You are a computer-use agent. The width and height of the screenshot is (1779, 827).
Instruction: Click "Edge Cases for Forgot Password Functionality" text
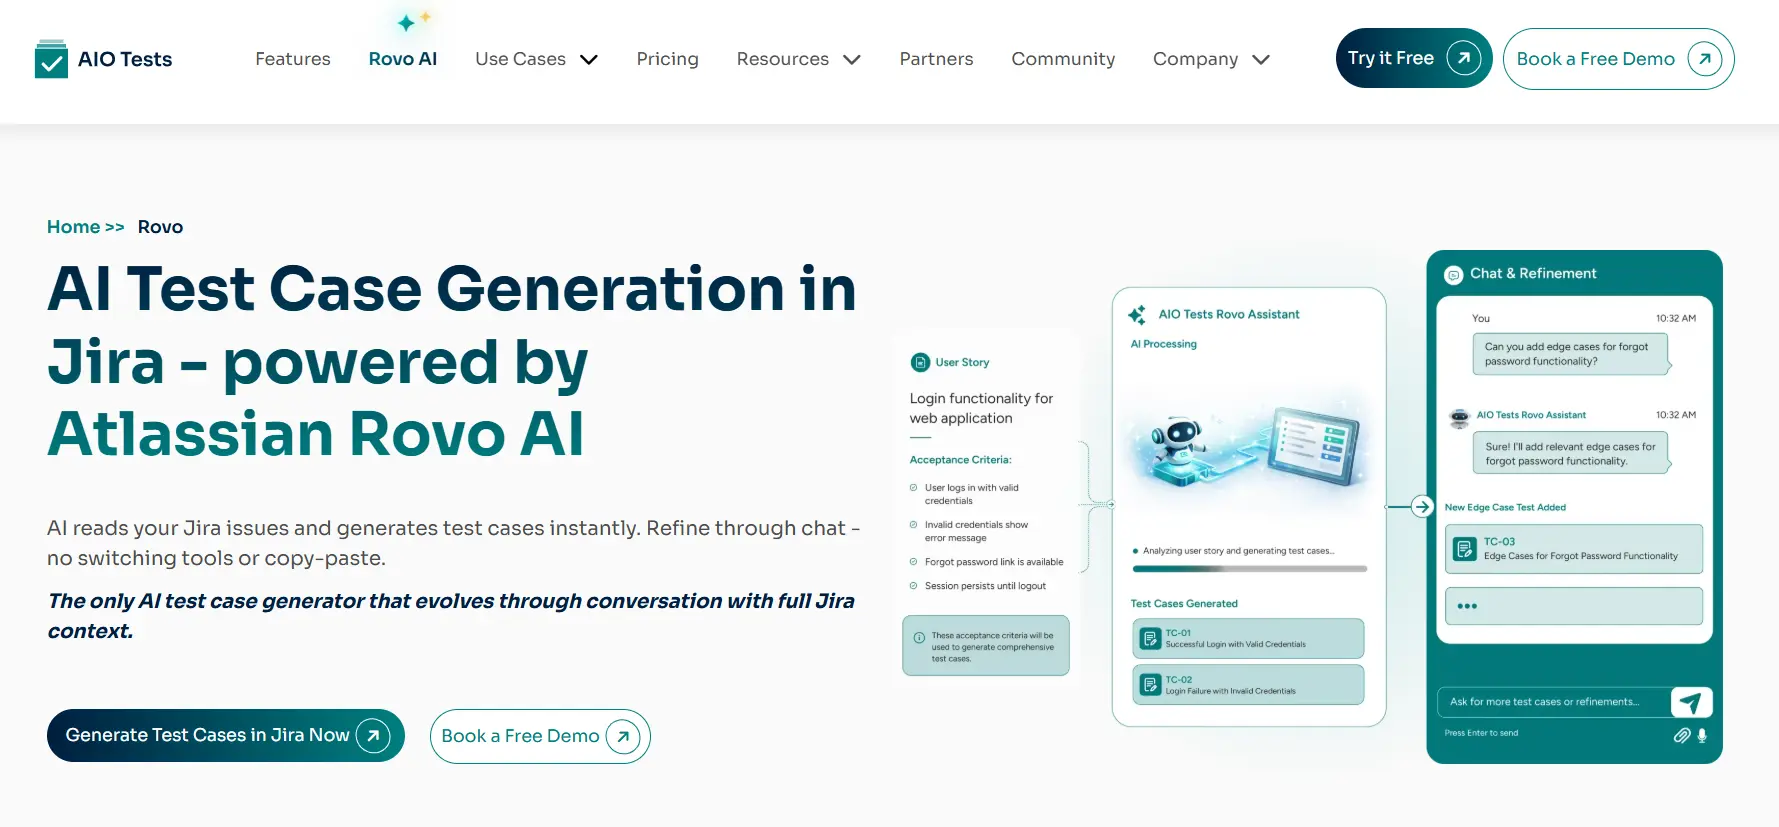pyautogui.click(x=1581, y=556)
